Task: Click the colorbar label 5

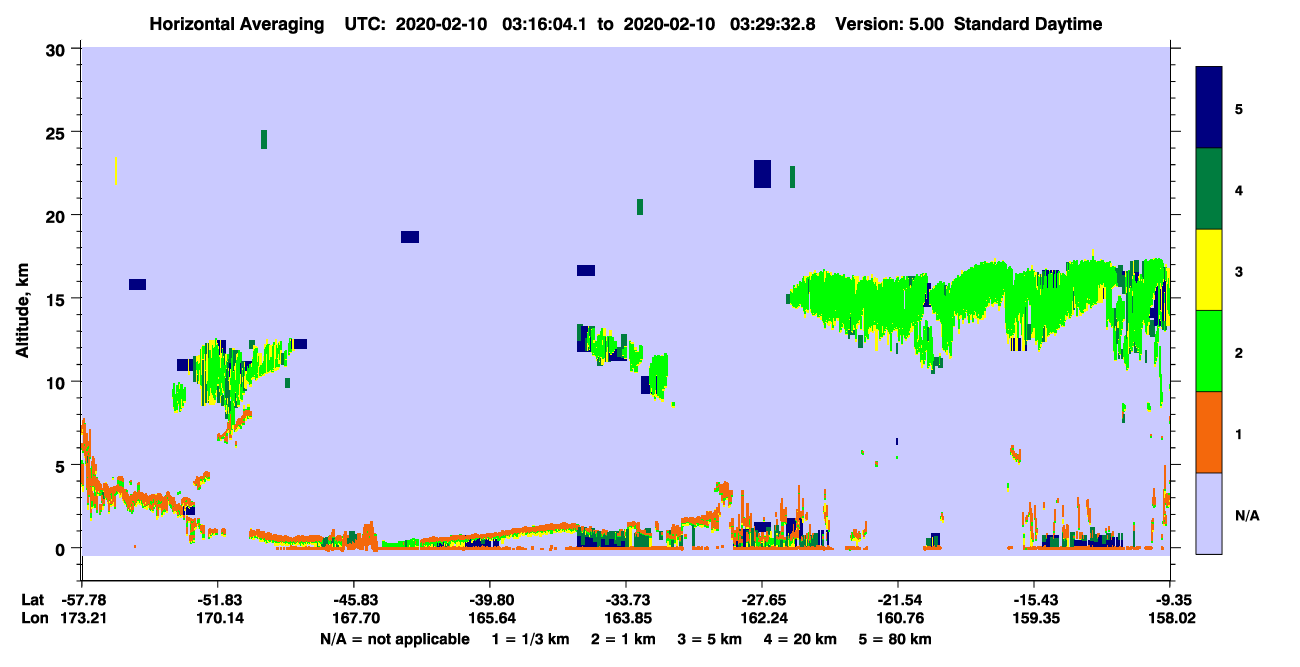Action: (x=1239, y=108)
